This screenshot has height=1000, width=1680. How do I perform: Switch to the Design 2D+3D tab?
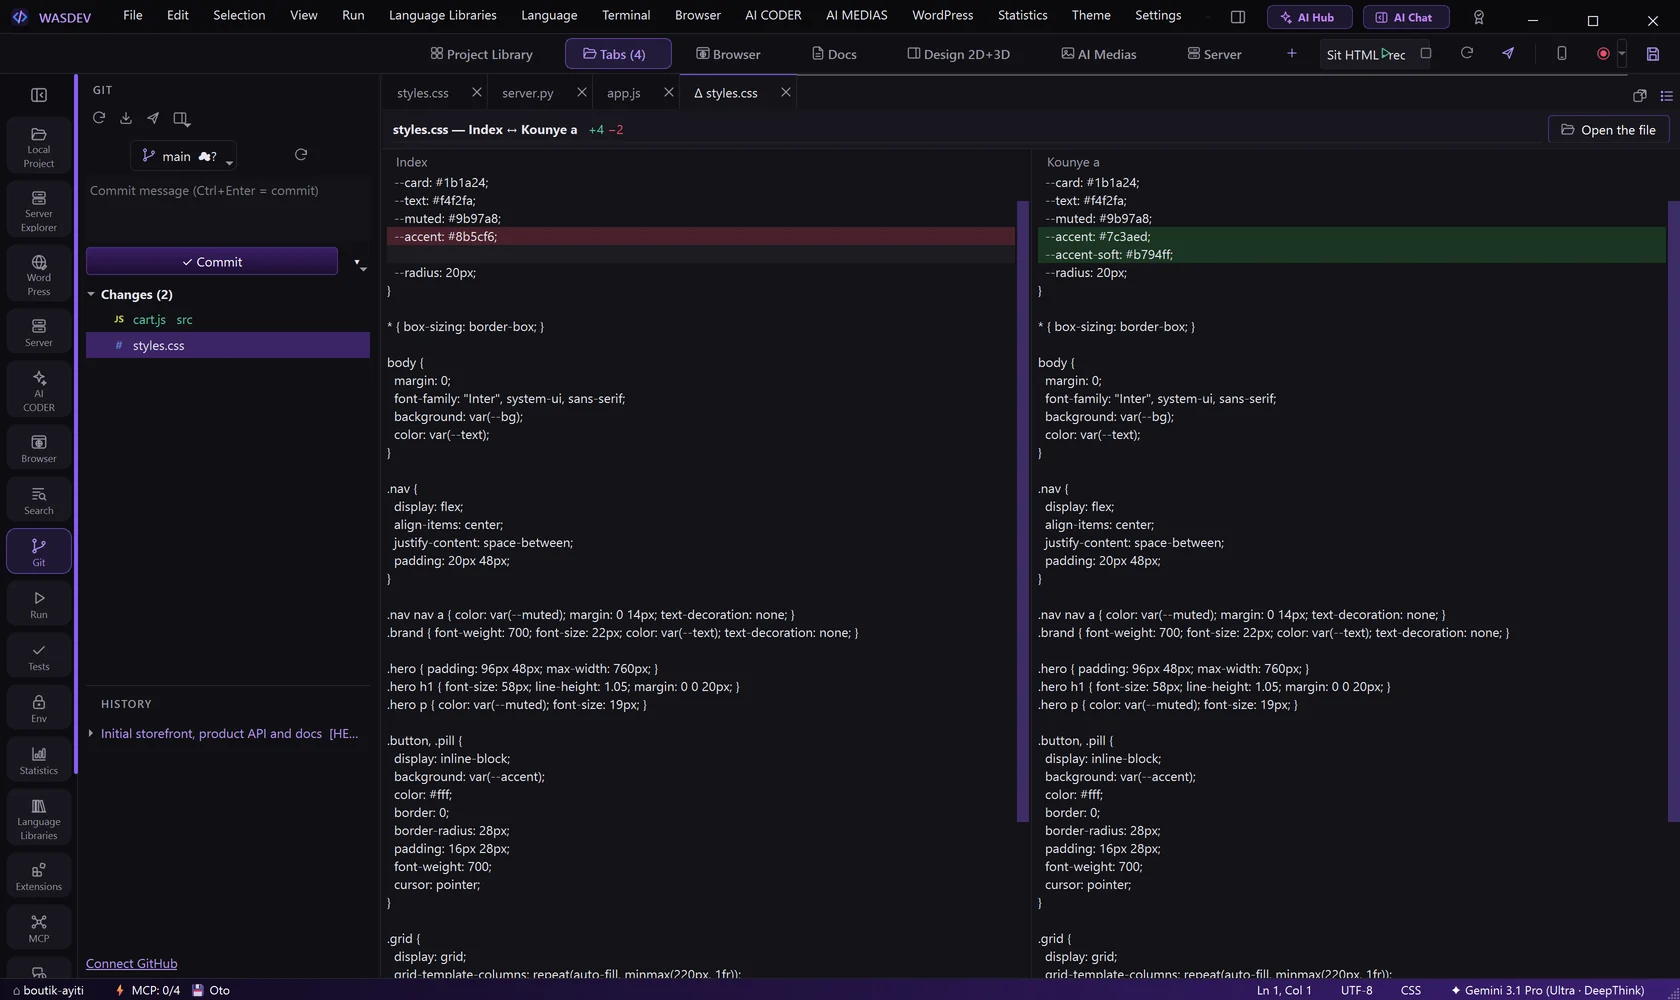point(958,54)
